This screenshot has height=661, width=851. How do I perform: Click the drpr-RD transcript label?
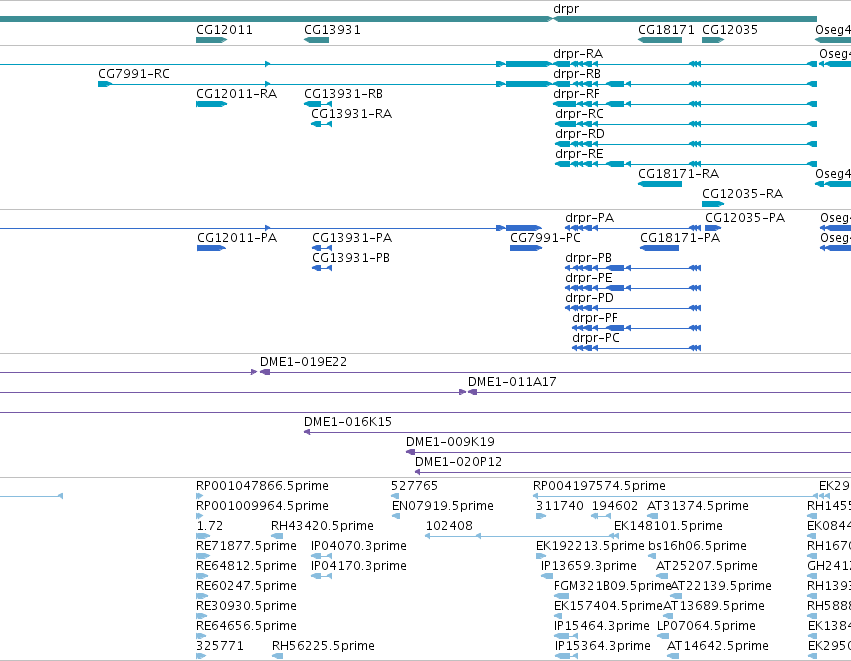[x=580, y=134]
